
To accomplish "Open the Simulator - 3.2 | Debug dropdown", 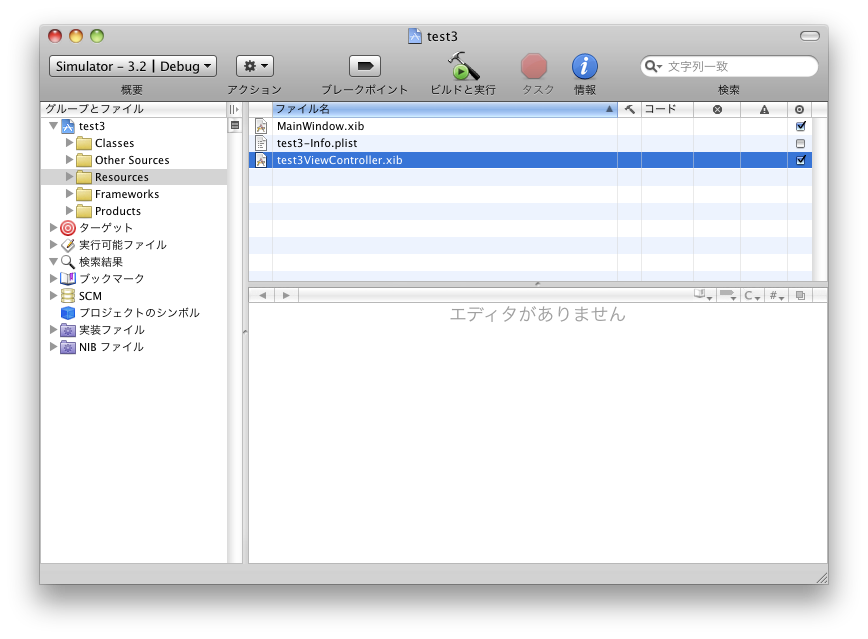I will [x=132, y=66].
